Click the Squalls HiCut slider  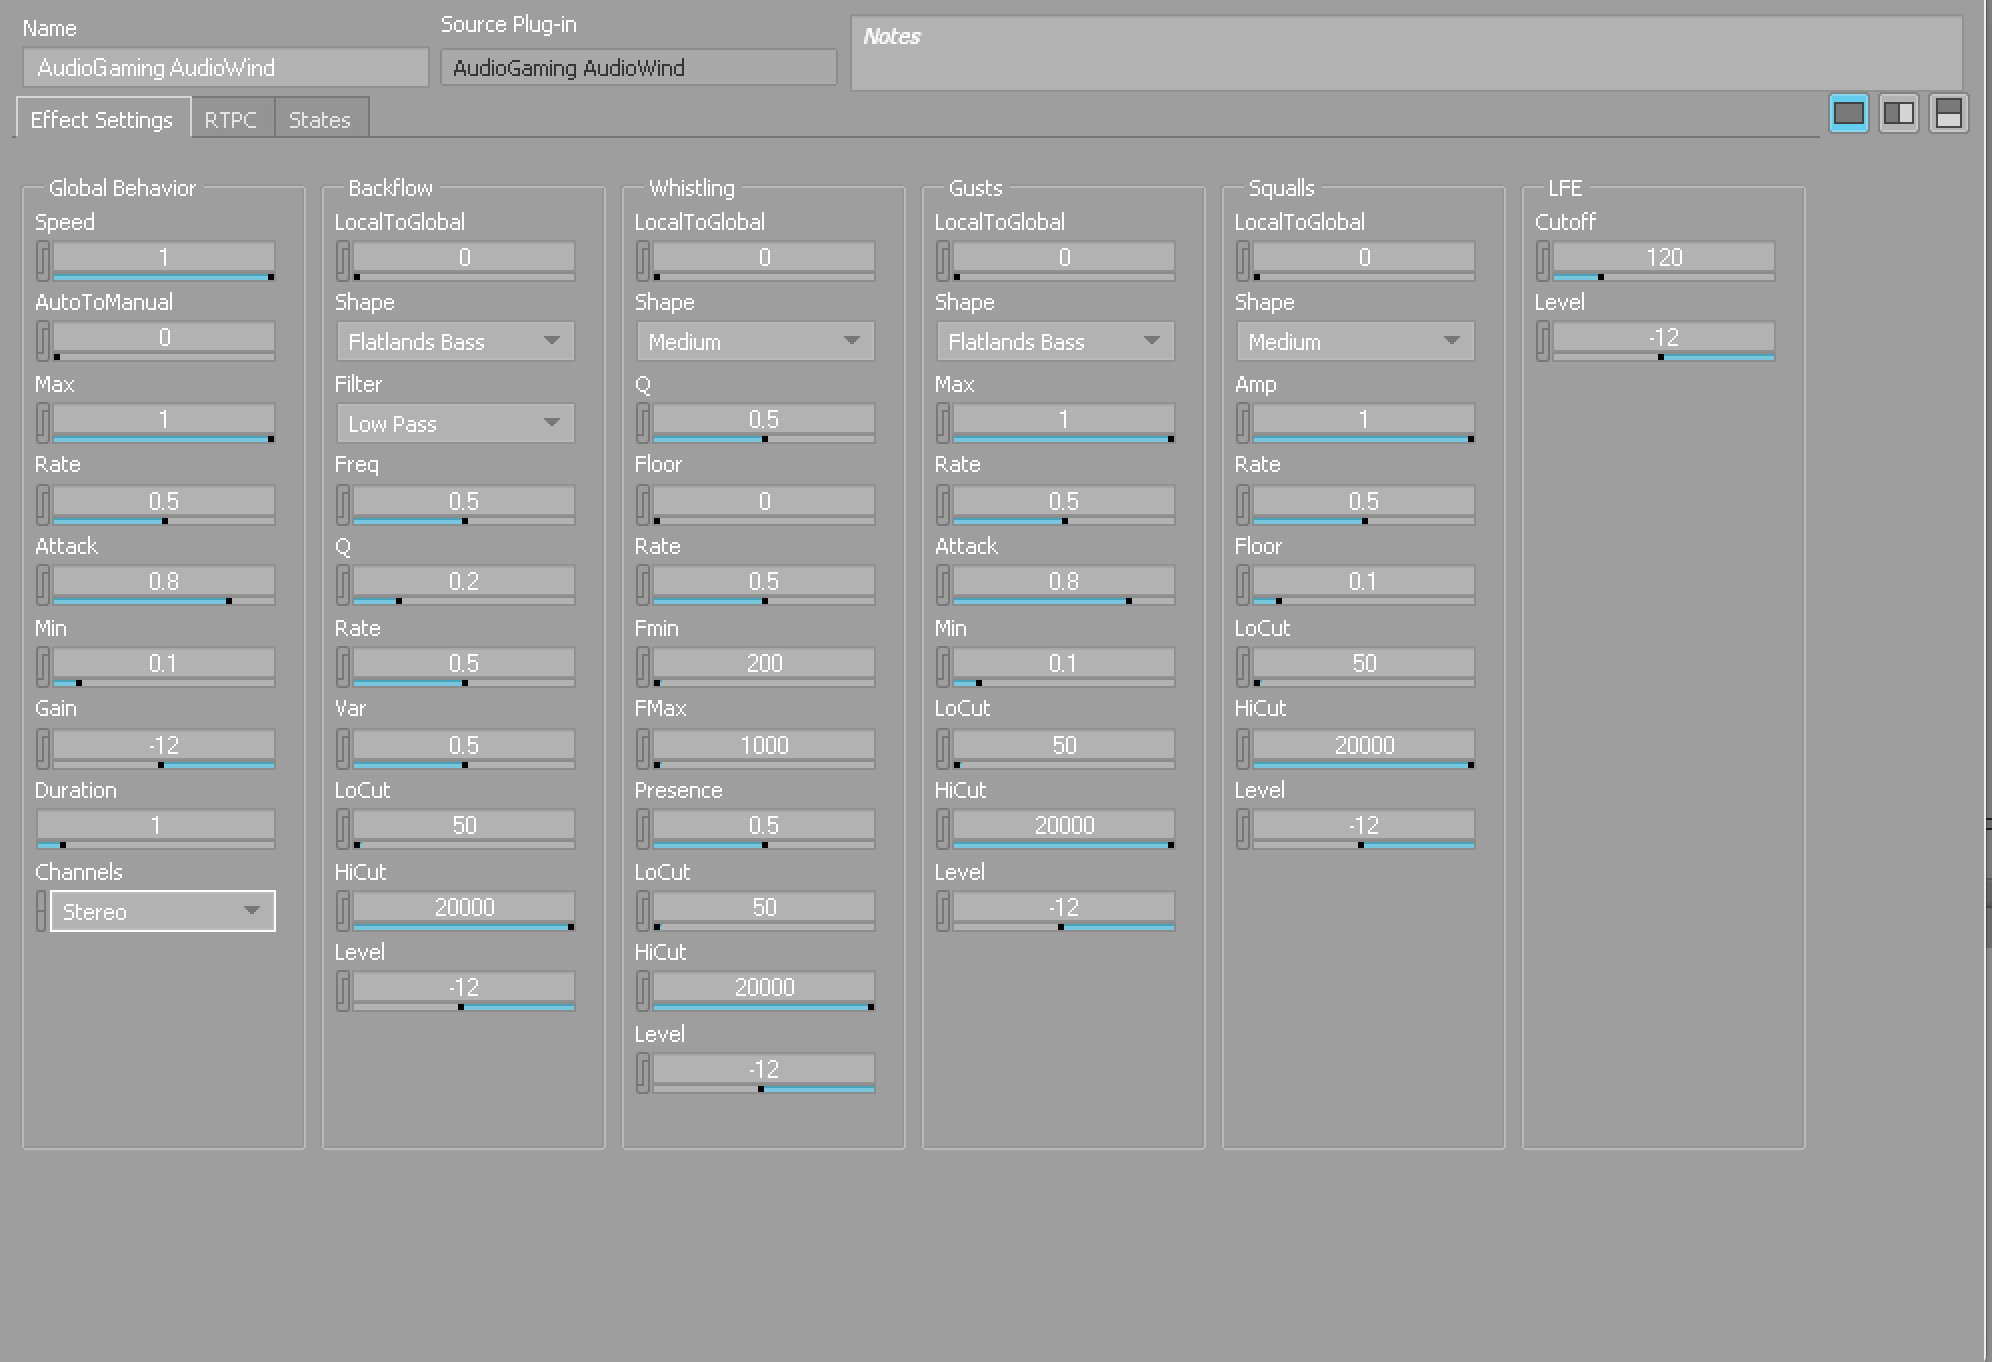tap(1364, 748)
